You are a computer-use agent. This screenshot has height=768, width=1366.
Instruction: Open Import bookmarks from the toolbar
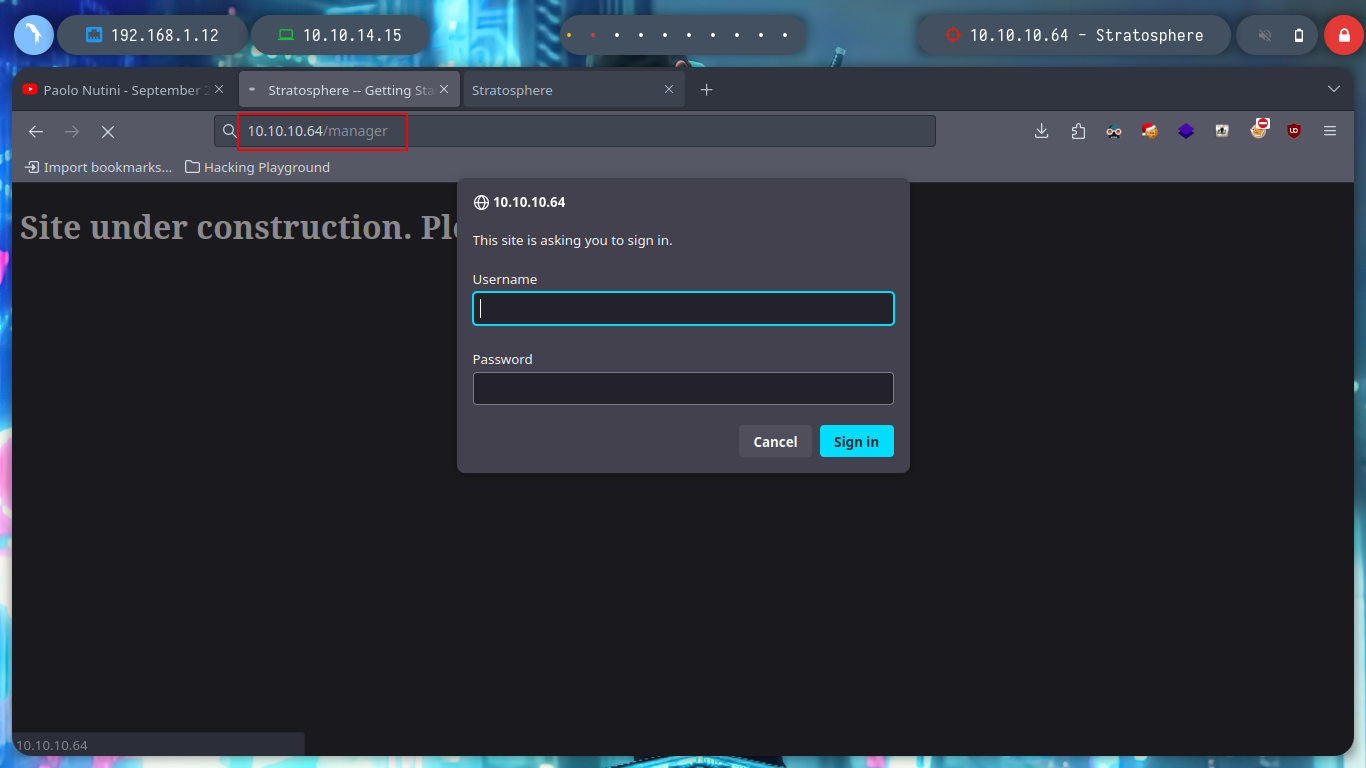coord(98,167)
